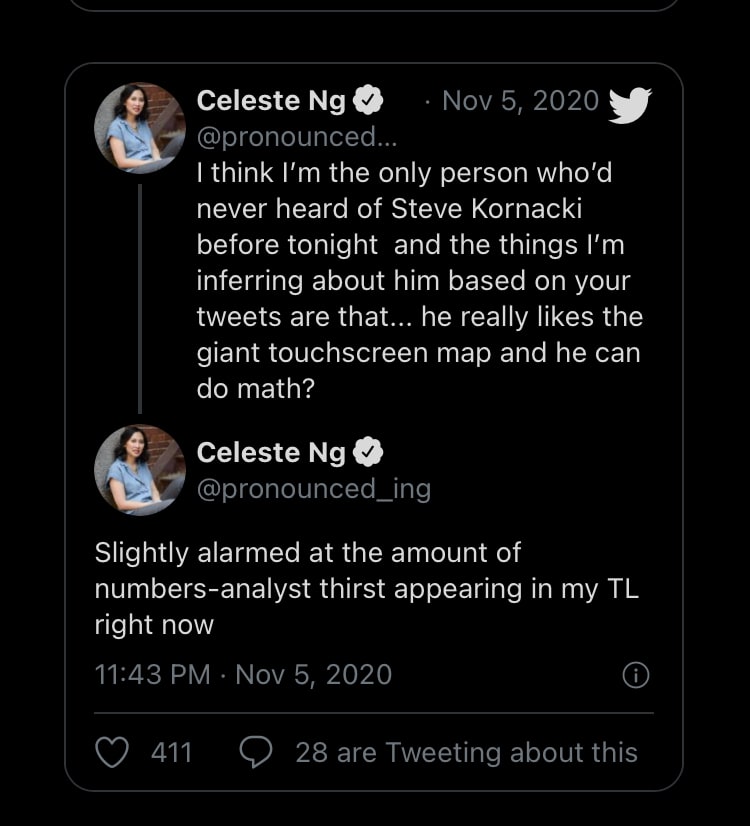Open the lower Celeste Ng profile photo

pyautogui.click(x=140, y=470)
